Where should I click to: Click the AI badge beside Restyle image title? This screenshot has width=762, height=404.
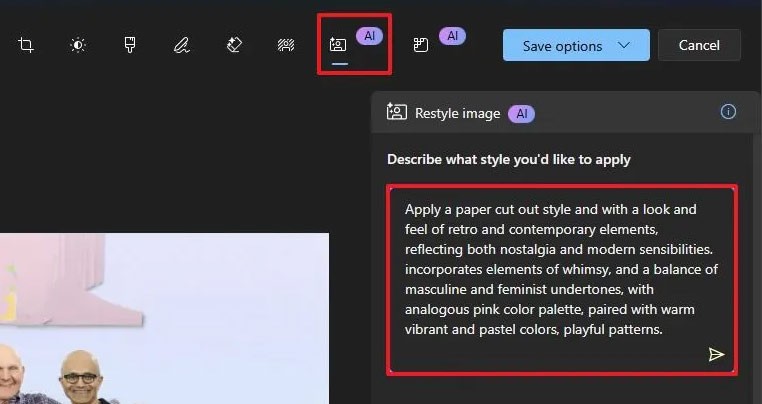click(x=521, y=113)
